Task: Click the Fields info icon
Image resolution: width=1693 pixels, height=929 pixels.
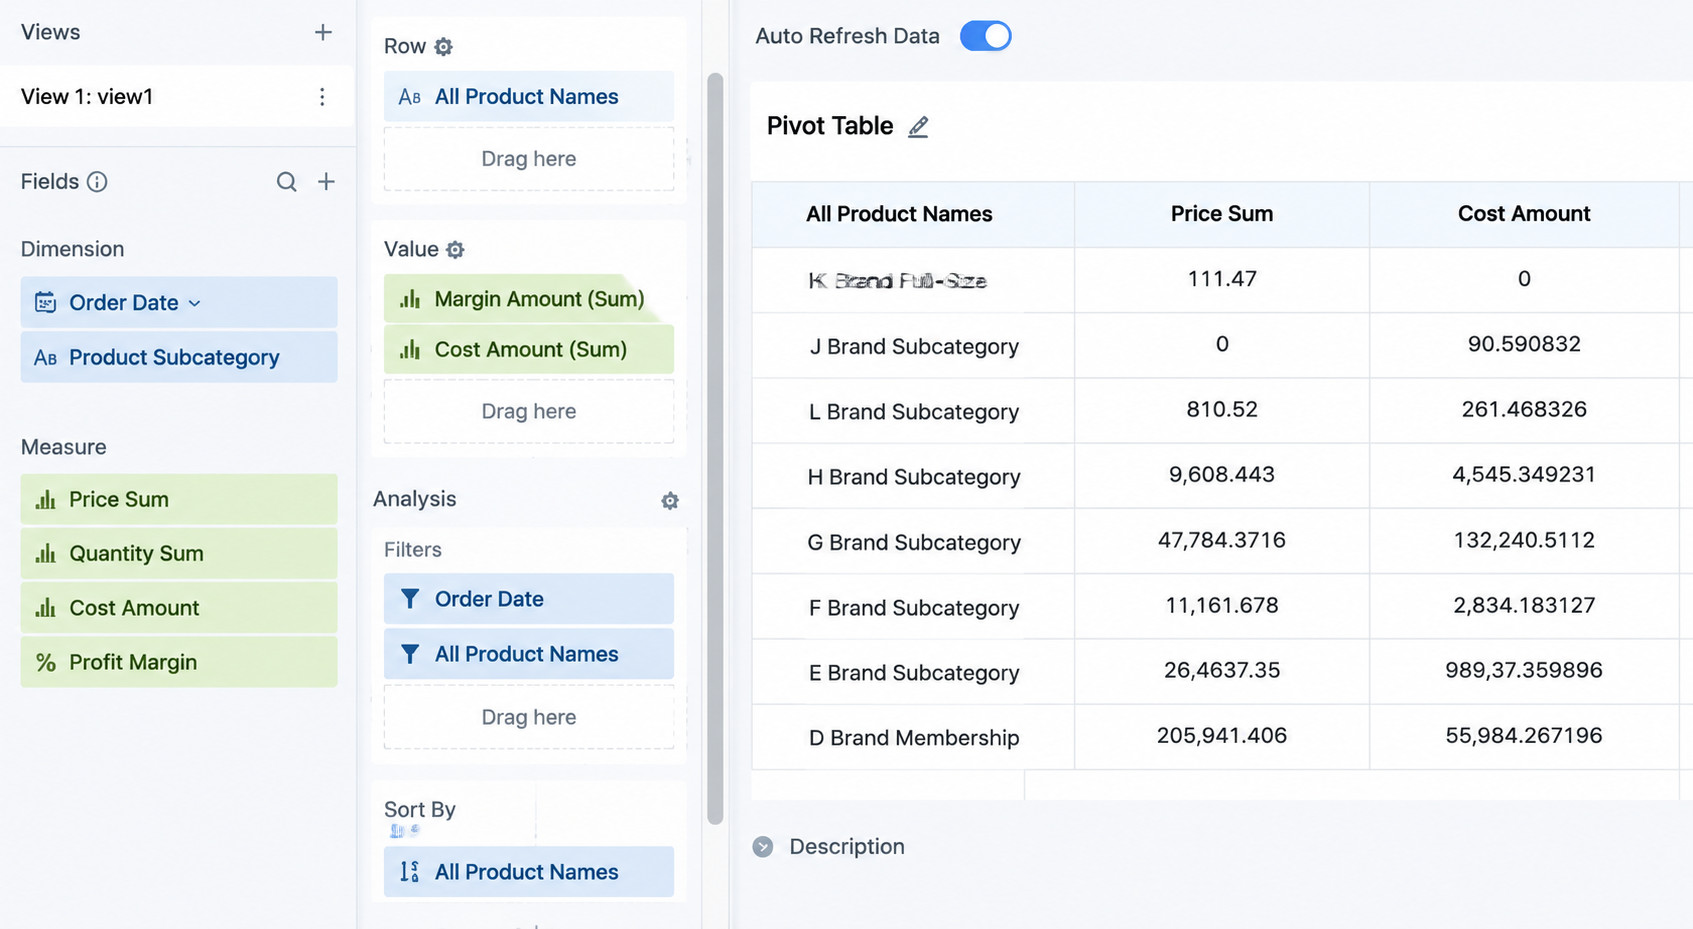Action: (x=97, y=182)
